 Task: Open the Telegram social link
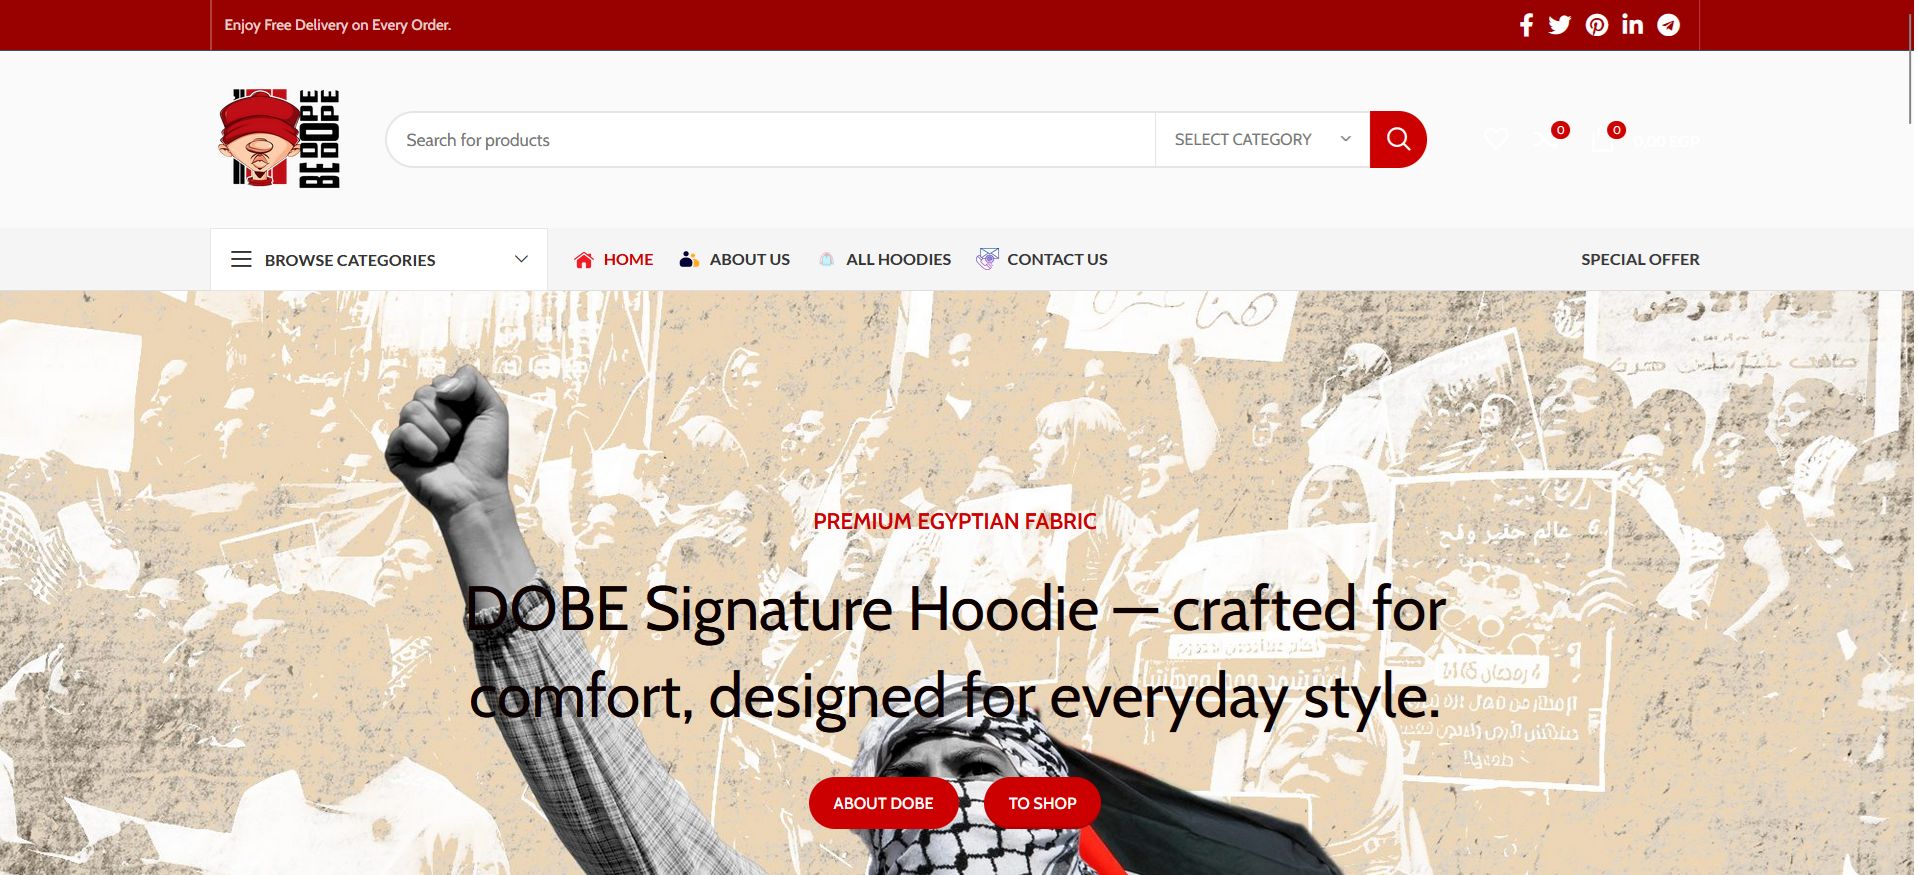click(x=1669, y=25)
